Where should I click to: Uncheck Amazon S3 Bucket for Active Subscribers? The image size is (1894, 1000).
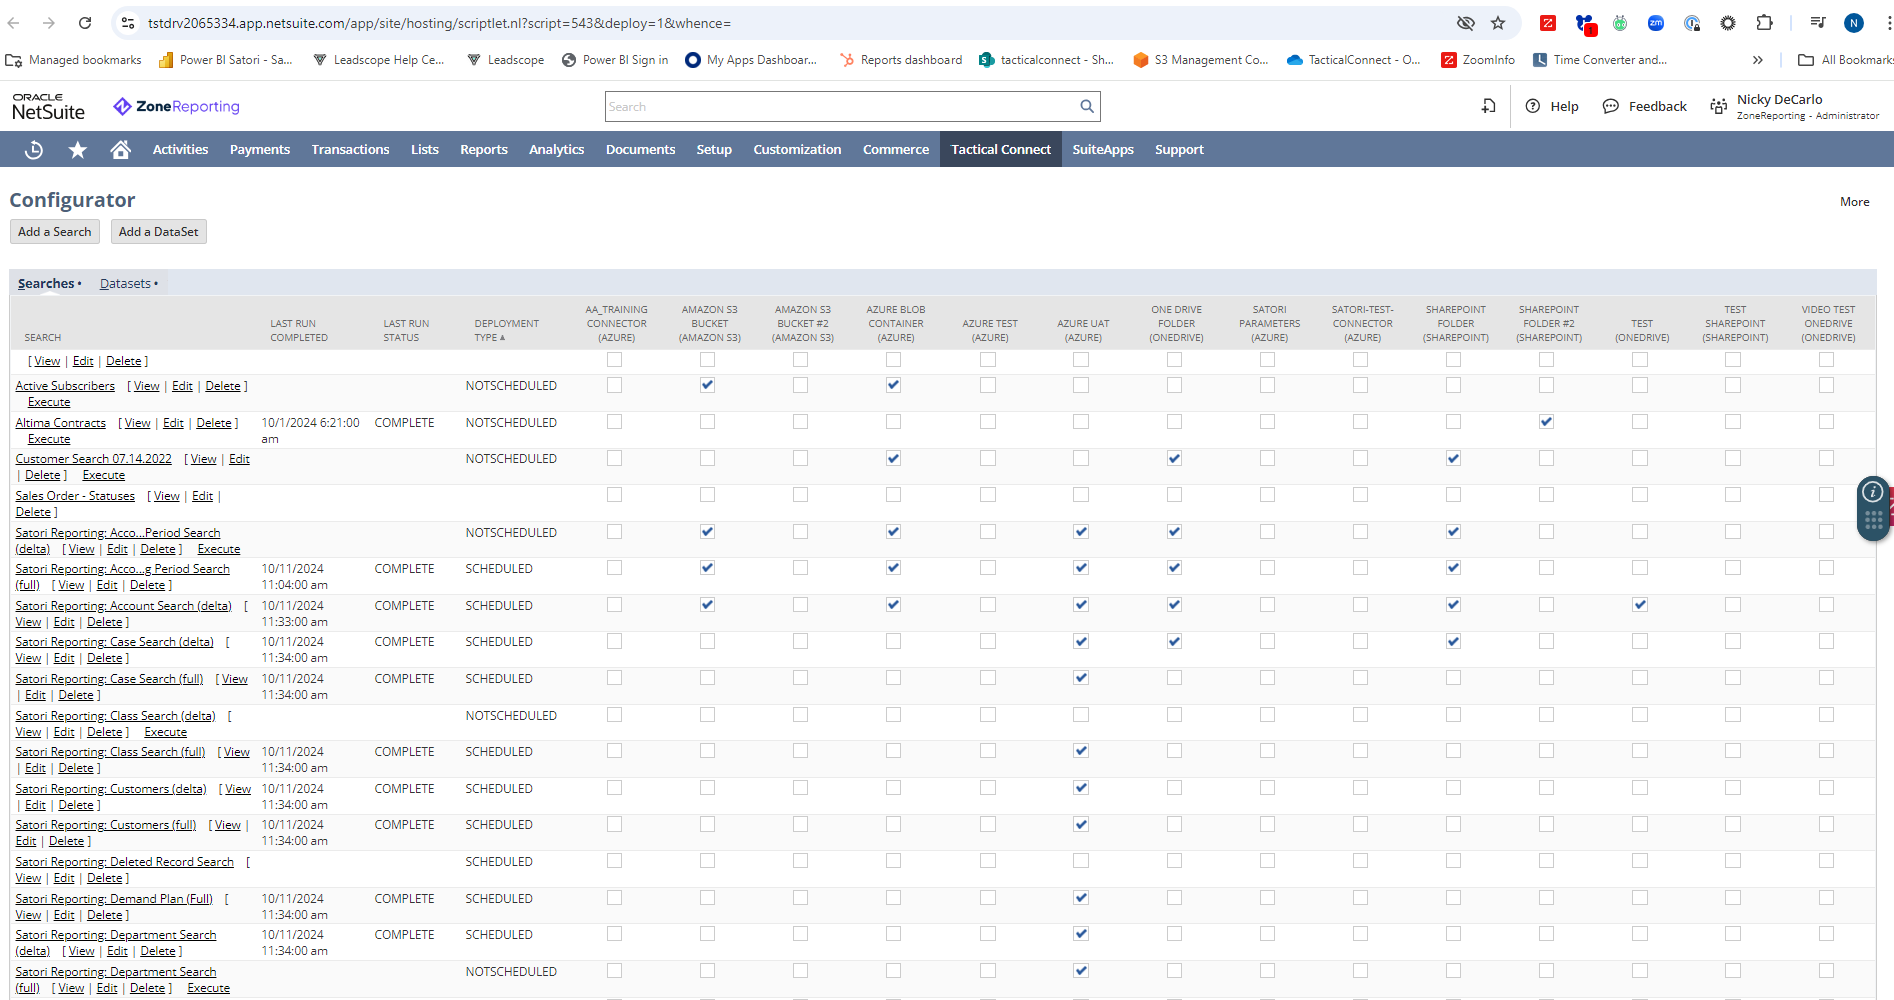coord(708,385)
